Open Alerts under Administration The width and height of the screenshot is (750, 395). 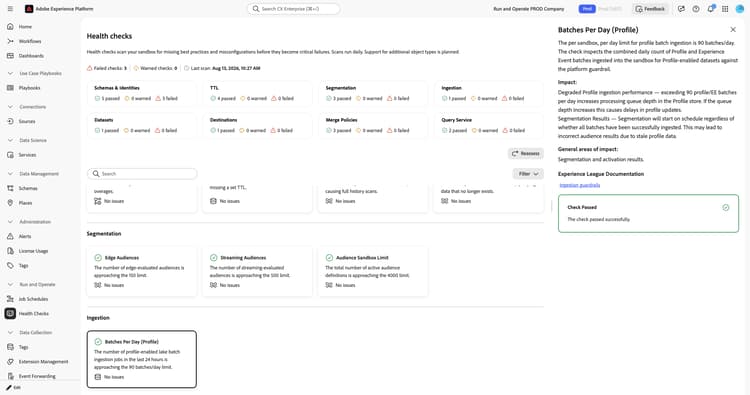25,236
